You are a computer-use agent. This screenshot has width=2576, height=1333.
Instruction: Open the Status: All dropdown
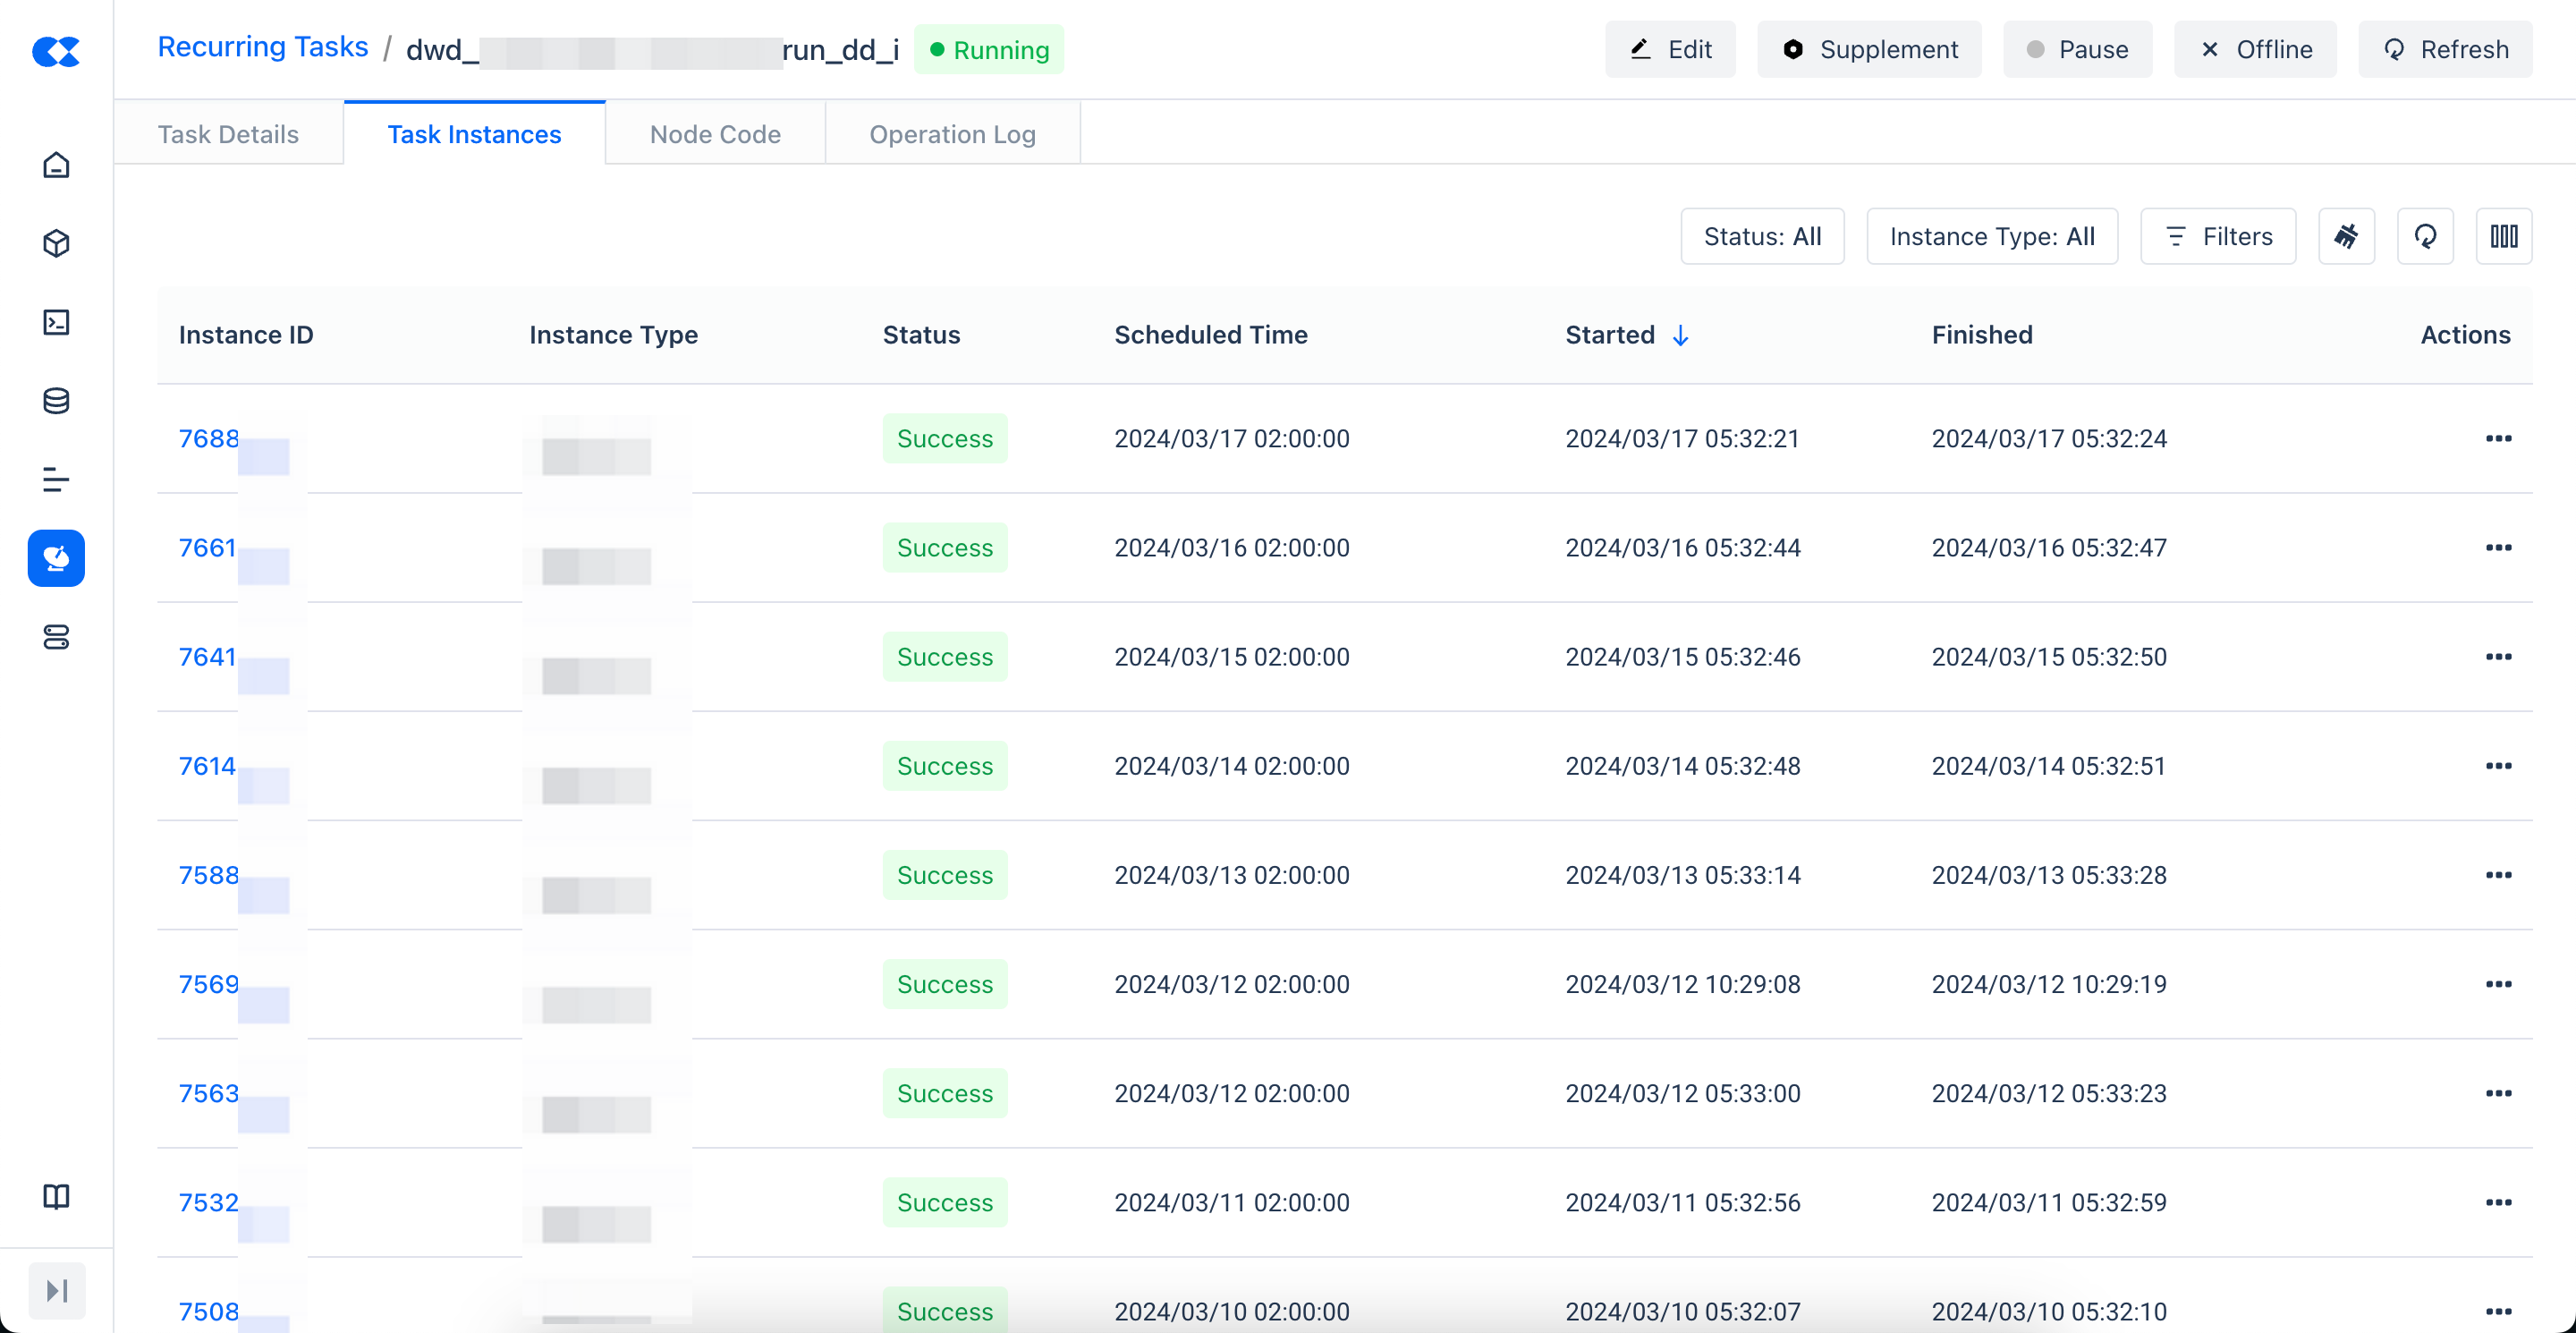tap(1762, 237)
